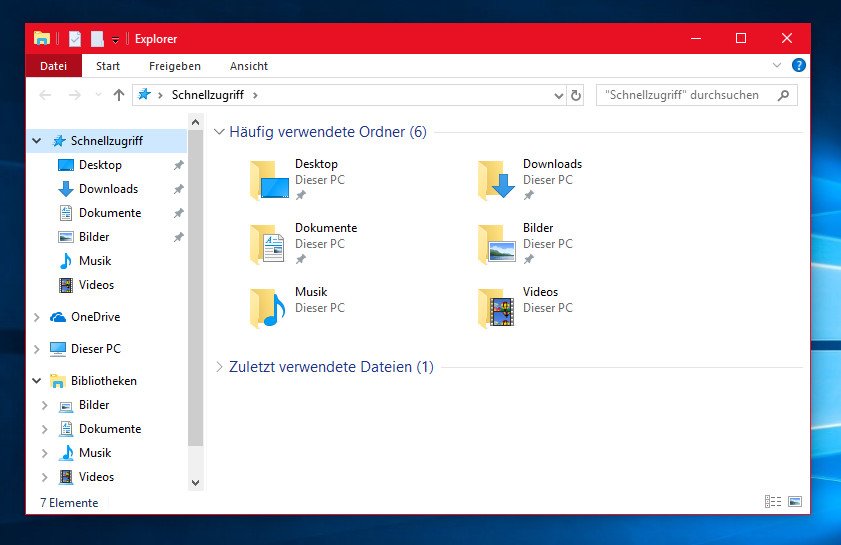Click the Properties icon in quick access toolbar
Screen dimensions: 841x545
click(x=75, y=39)
